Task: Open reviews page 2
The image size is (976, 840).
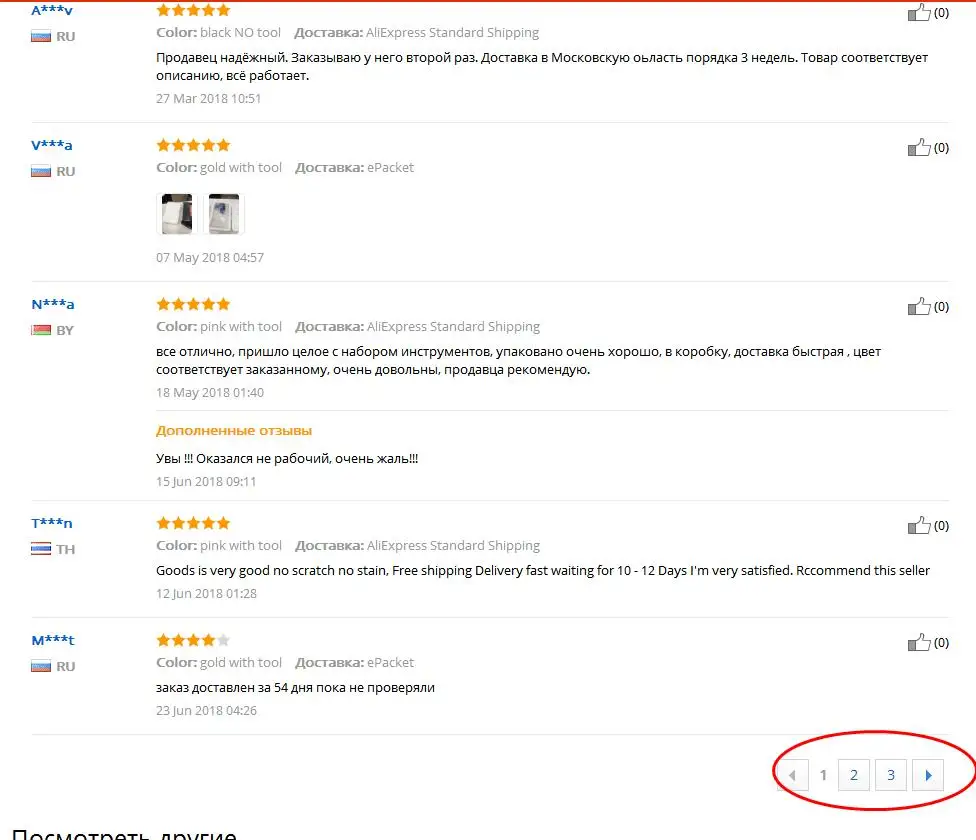Action: tap(854, 775)
